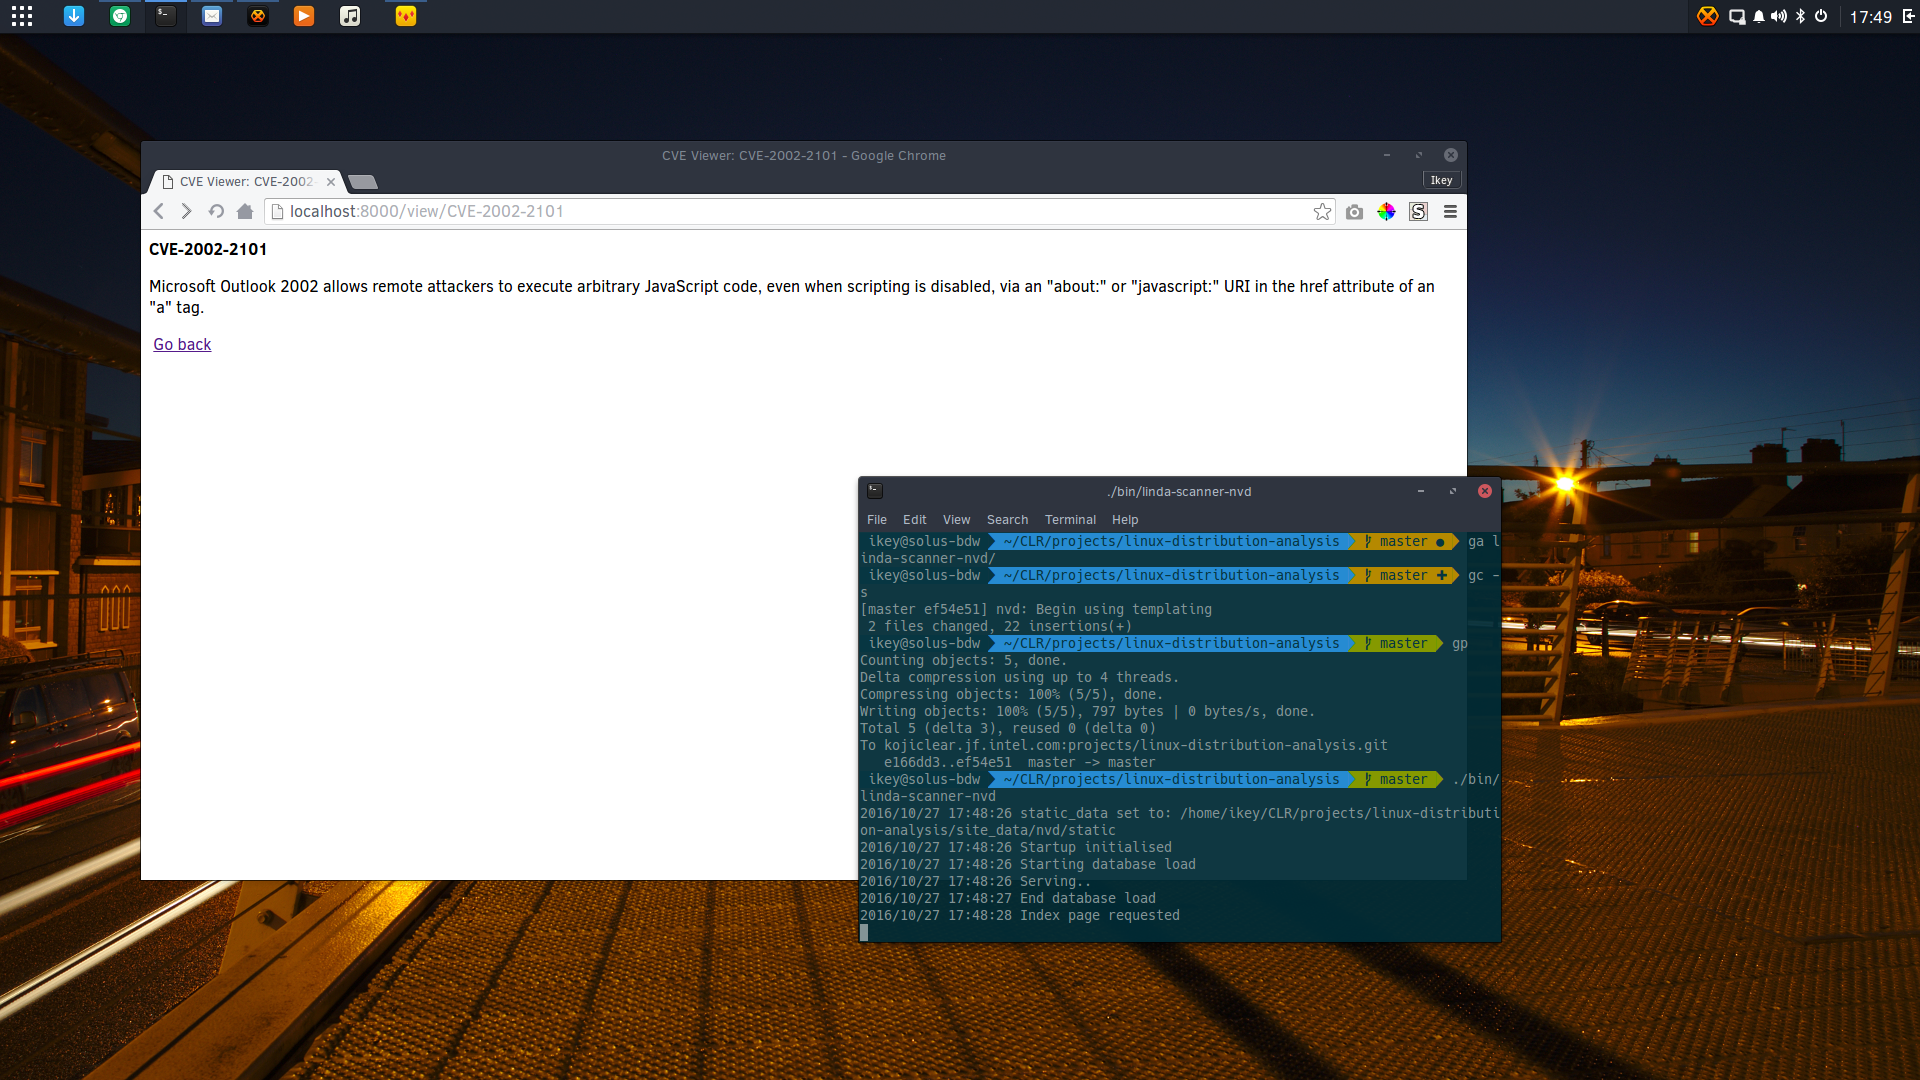Close the Google Chrome window
Image resolution: width=1920 pixels, height=1080 pixels.
1451,155
